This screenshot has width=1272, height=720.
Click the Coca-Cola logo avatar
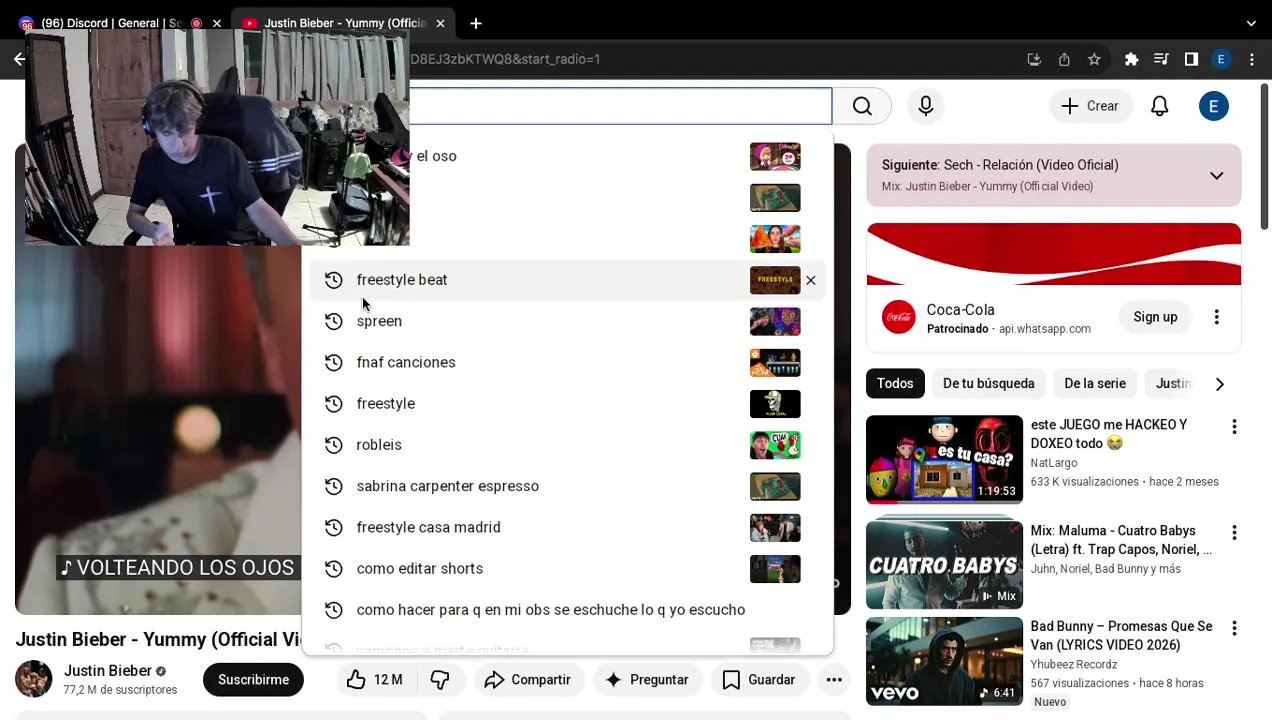(898, 317)
